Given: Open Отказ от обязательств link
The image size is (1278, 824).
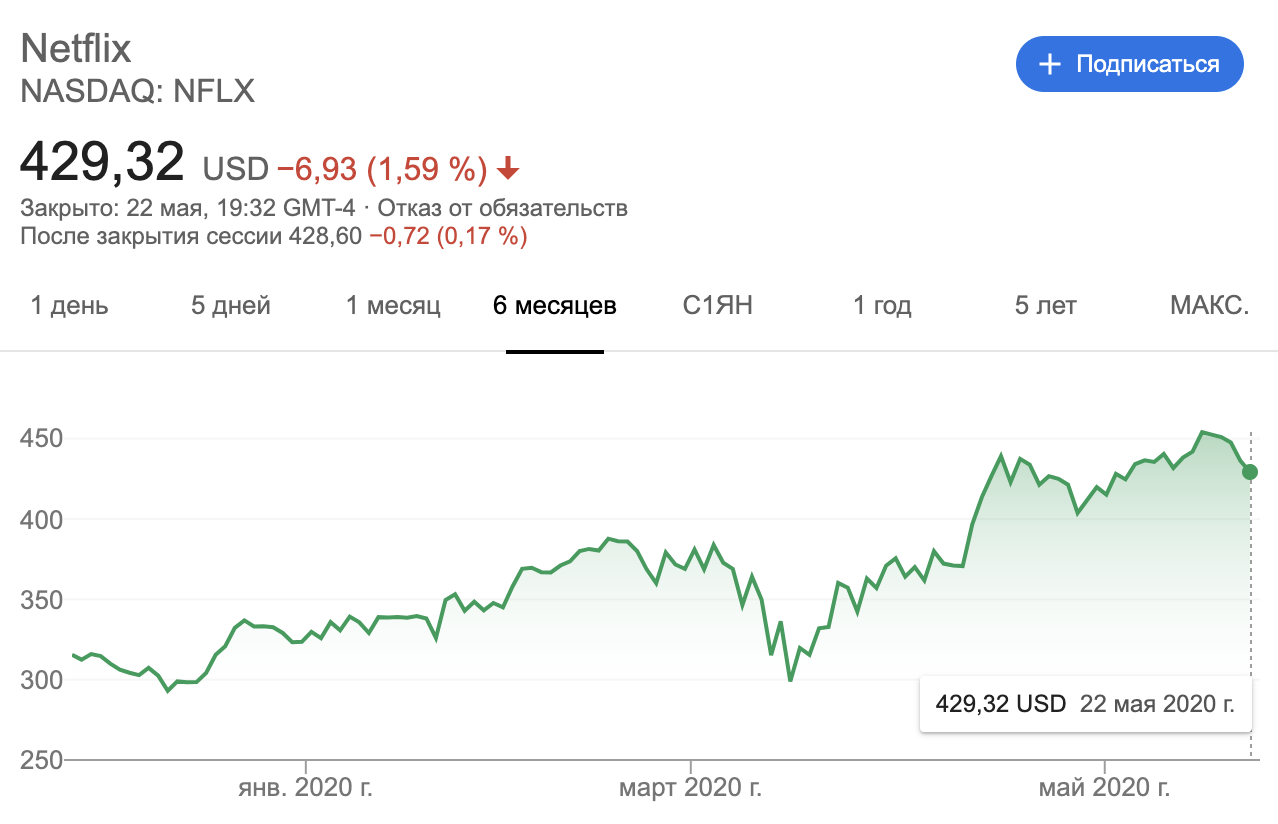Looking at the screenshot, I should 503,209.
